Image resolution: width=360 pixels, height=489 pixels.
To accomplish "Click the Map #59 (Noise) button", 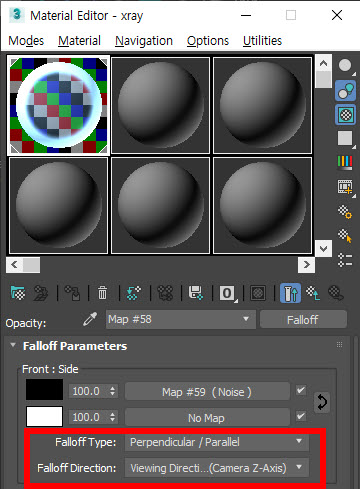I will pyautogui.click(x=207, y=392).
